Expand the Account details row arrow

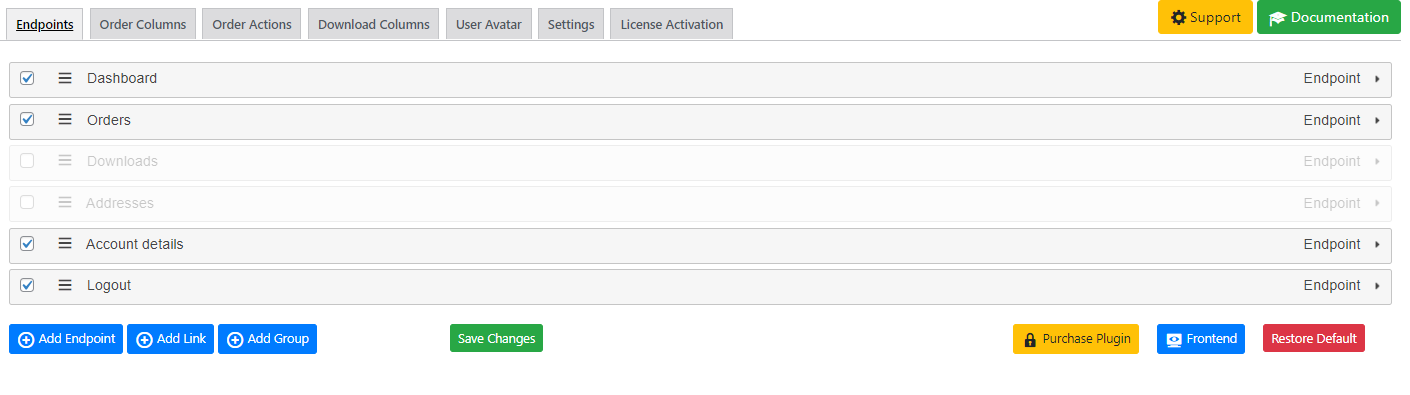[x=1377, y=244]
